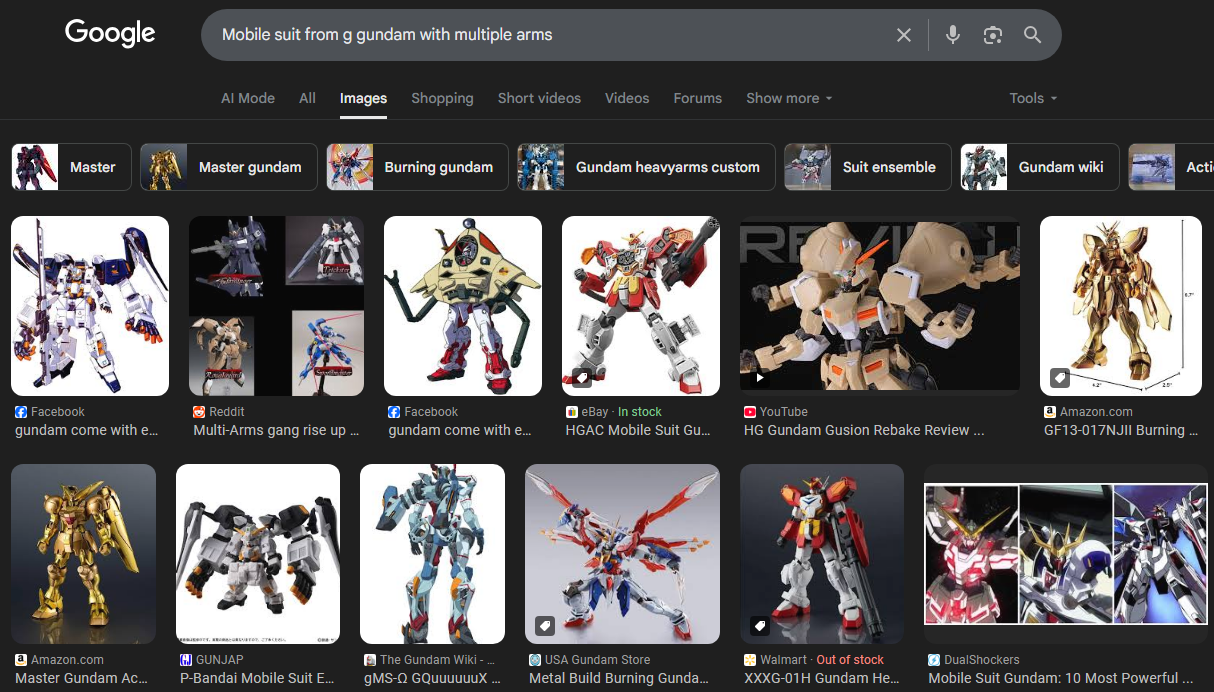Submit search with magnifying glass icon
The height and width of the screenshot is (692, 1214).
point(1033,35)
